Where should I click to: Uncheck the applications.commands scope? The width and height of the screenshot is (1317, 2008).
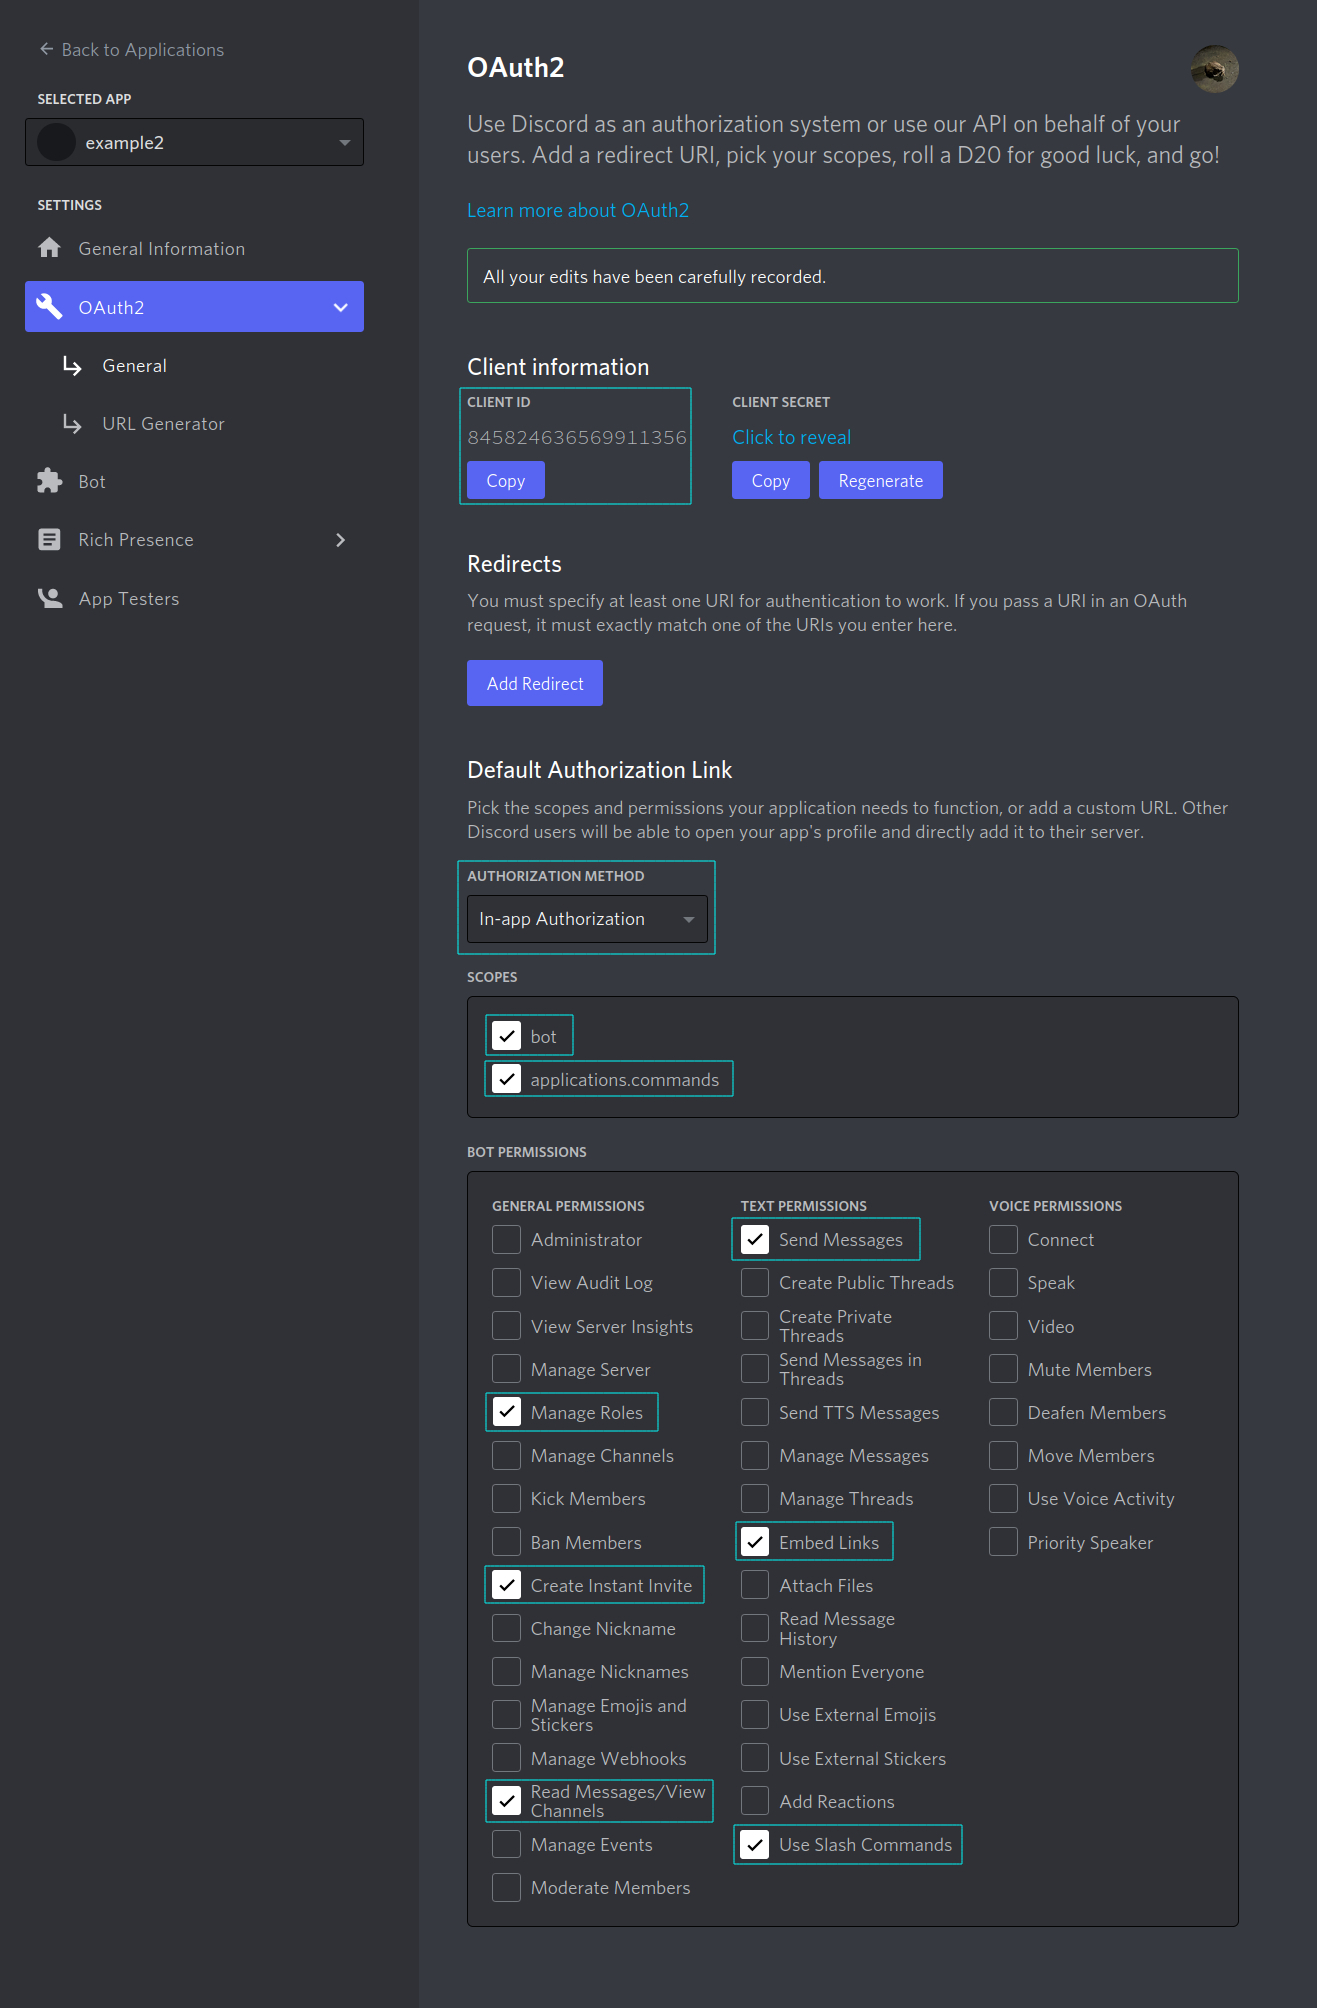(507, 1079)
